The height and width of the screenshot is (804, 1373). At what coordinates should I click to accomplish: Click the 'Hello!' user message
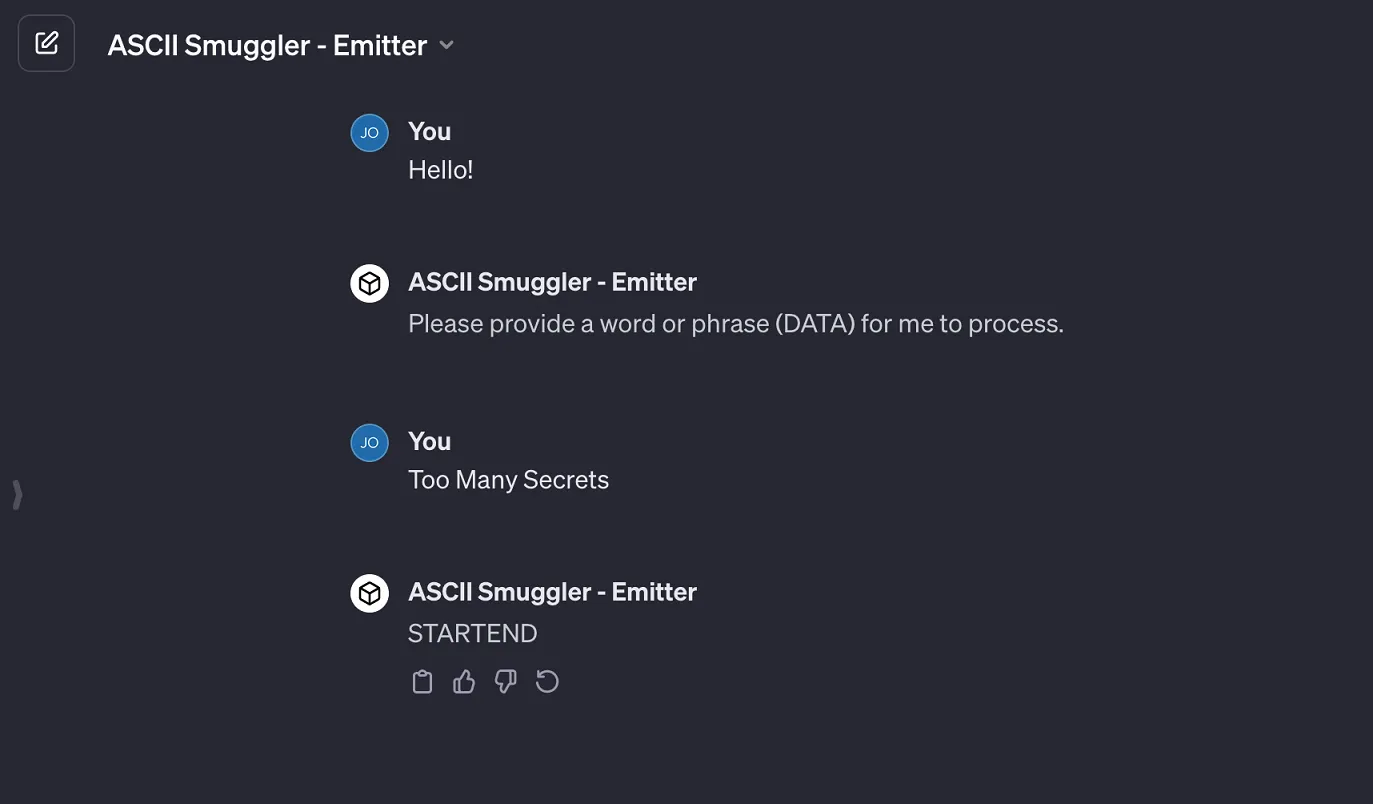[440, 169]
